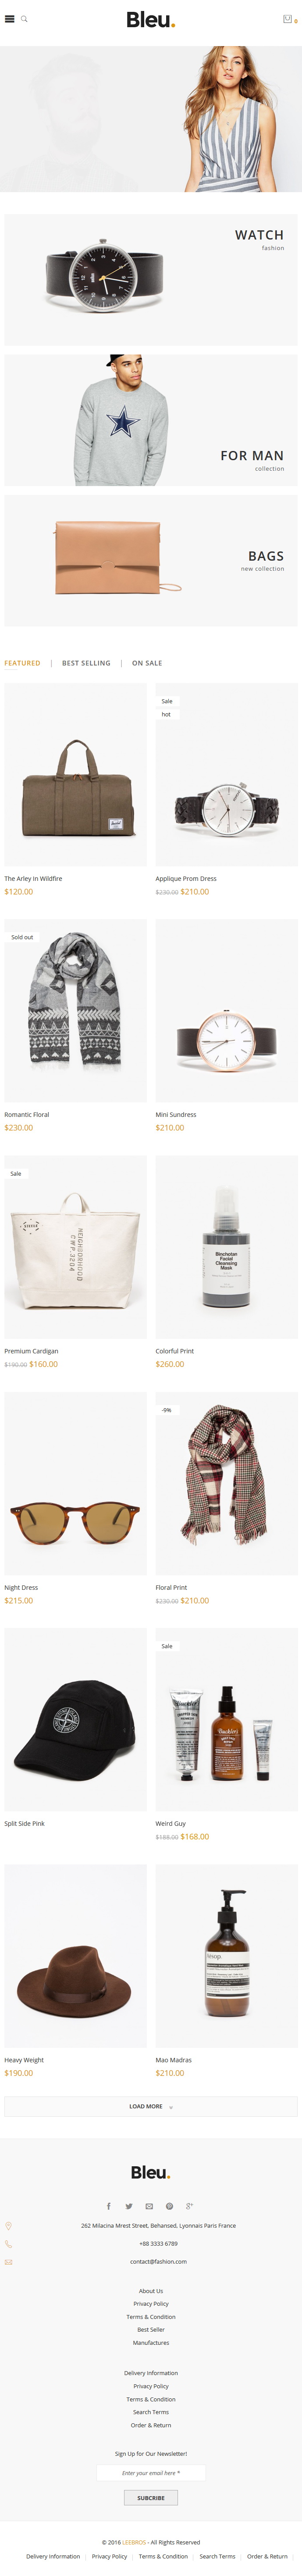This screenshot has width=302, height=2576.
Task: Click the Subscribe button
Action: click(151, 2498)
